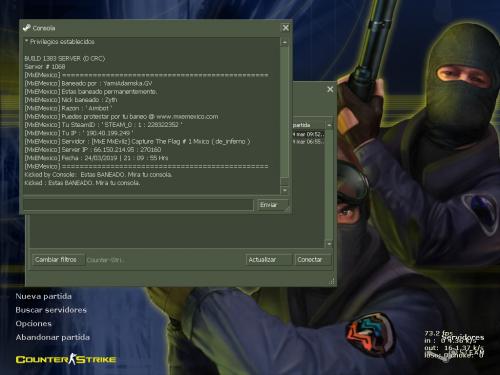Click the server list scrollbar up arrow

coord(329,125)
